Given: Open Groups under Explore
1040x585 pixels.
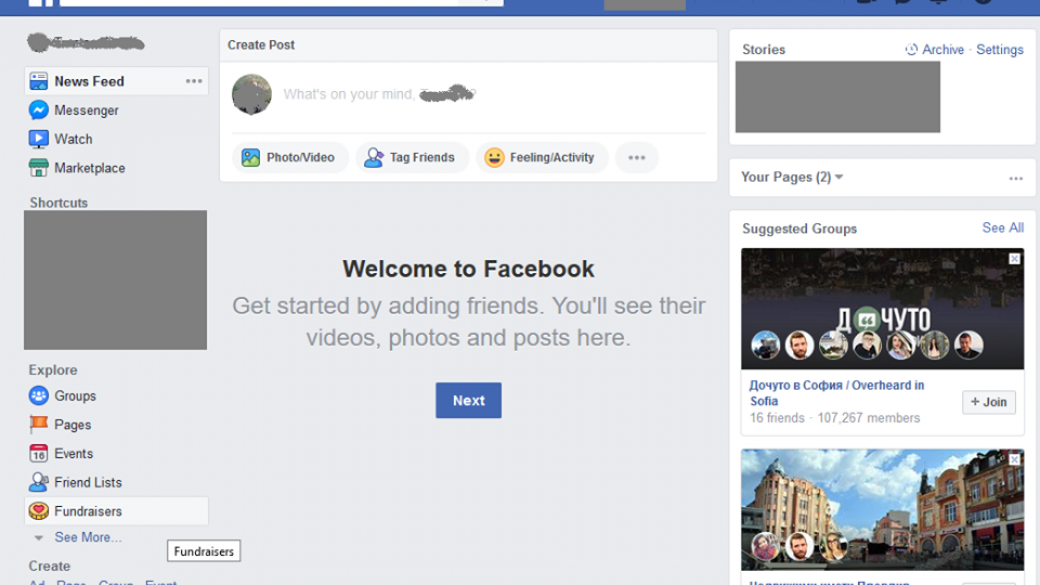Looking at the screenshot, I should pyautogui.click(x=75, y=396).
